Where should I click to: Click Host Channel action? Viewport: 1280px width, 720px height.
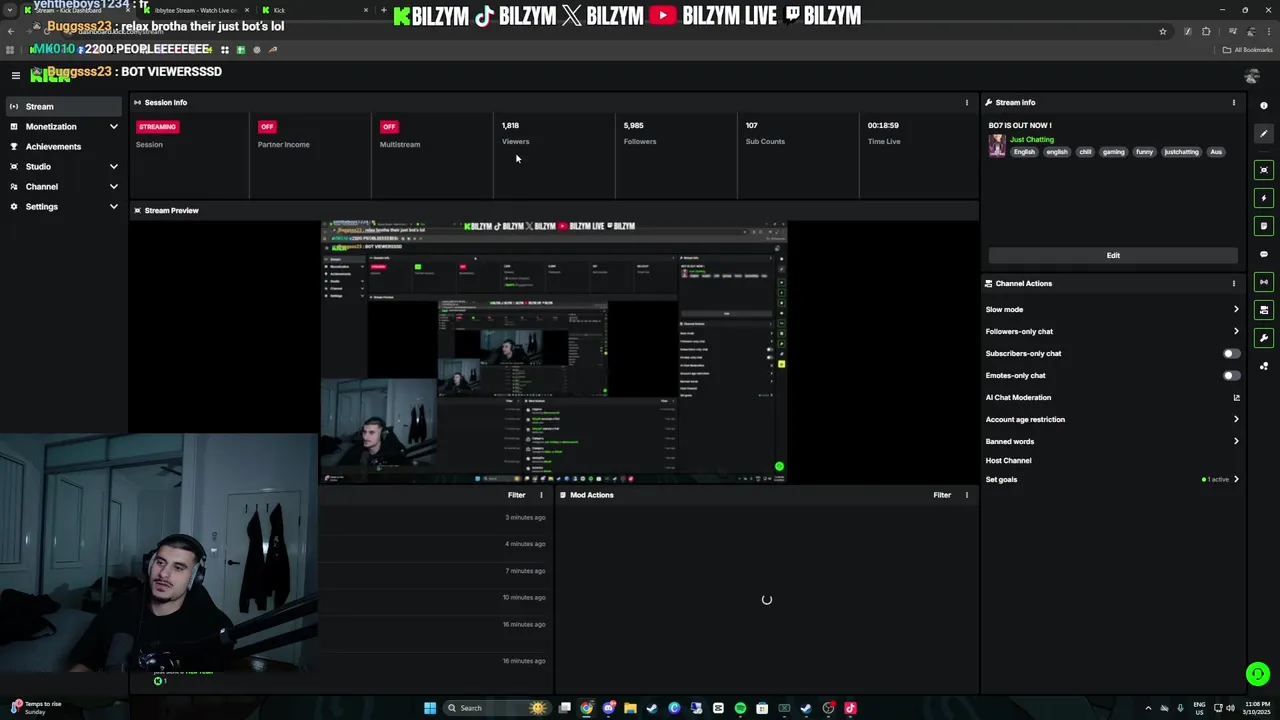tap(1008, 461)
